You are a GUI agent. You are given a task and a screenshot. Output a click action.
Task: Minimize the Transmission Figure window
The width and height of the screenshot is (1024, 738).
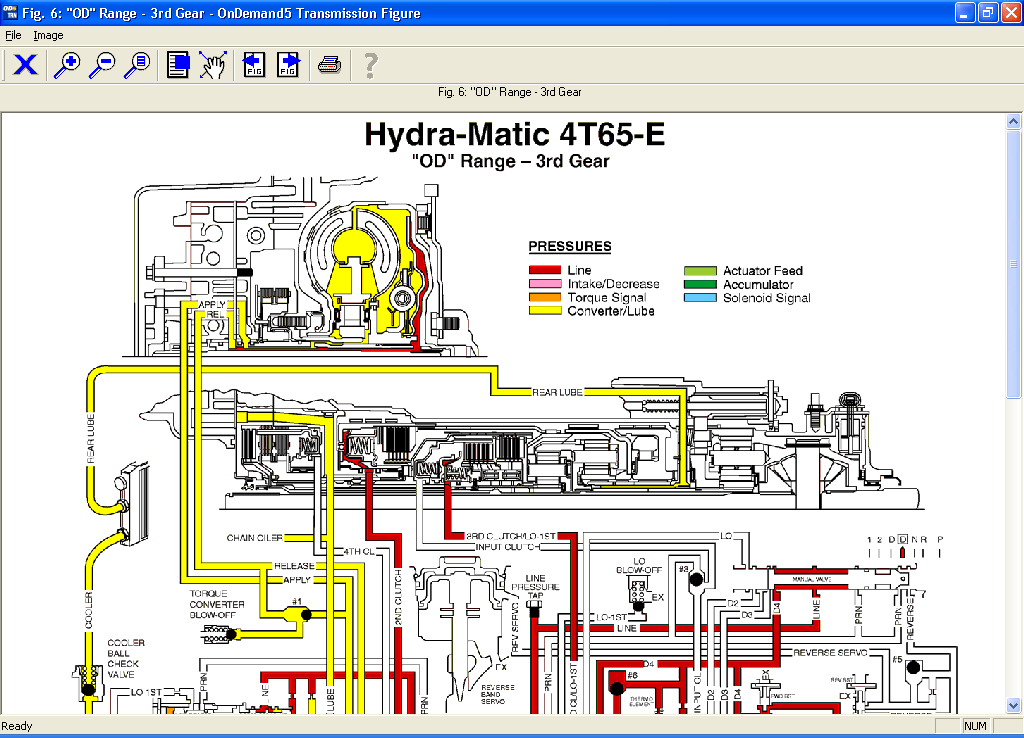(965, 12)
